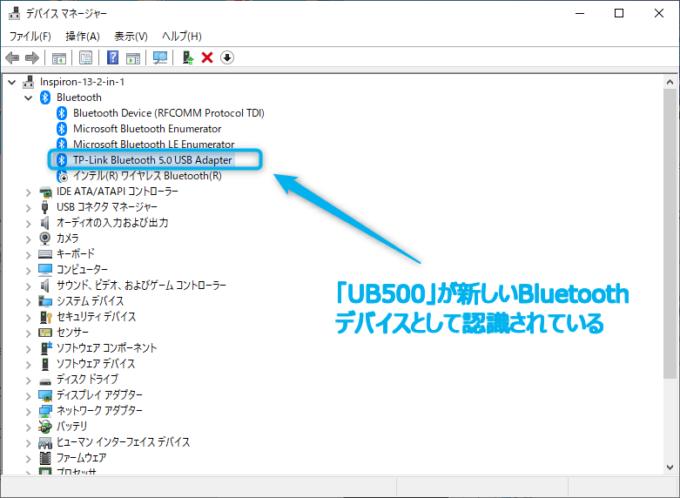Expand オーディオの入力および出力 node
Screen dimensions: 680x498
(29, 223)
